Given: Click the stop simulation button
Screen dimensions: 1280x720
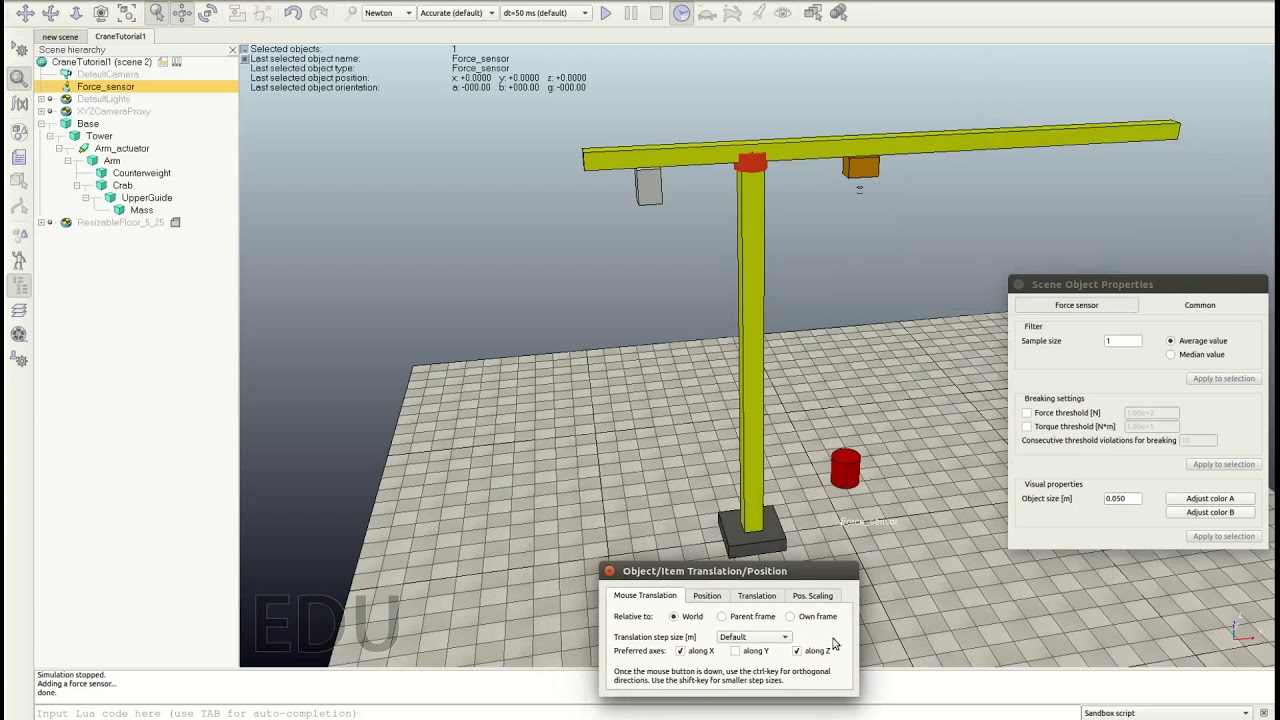Looking at the screenshot, I should pyautogui.click(x=656, y=13).
